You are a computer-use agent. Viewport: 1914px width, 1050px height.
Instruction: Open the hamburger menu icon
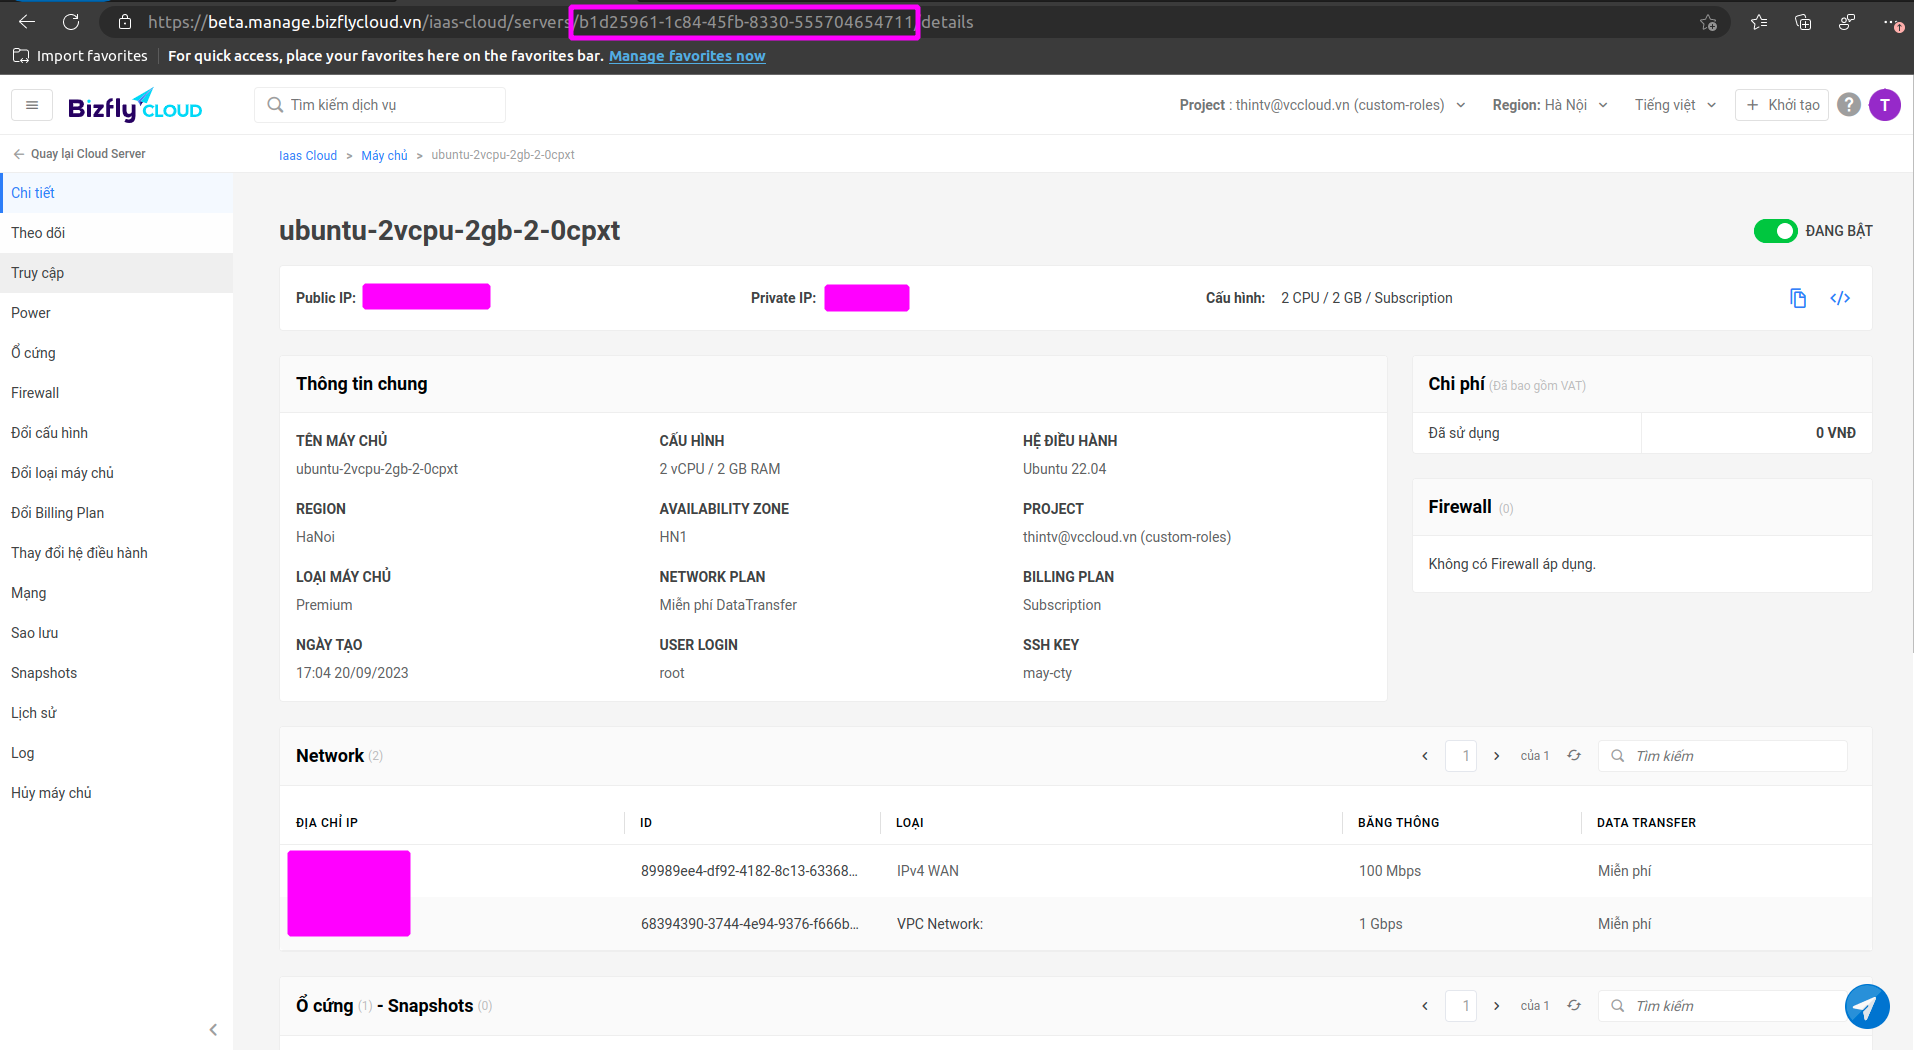click(x=32, y=105)
